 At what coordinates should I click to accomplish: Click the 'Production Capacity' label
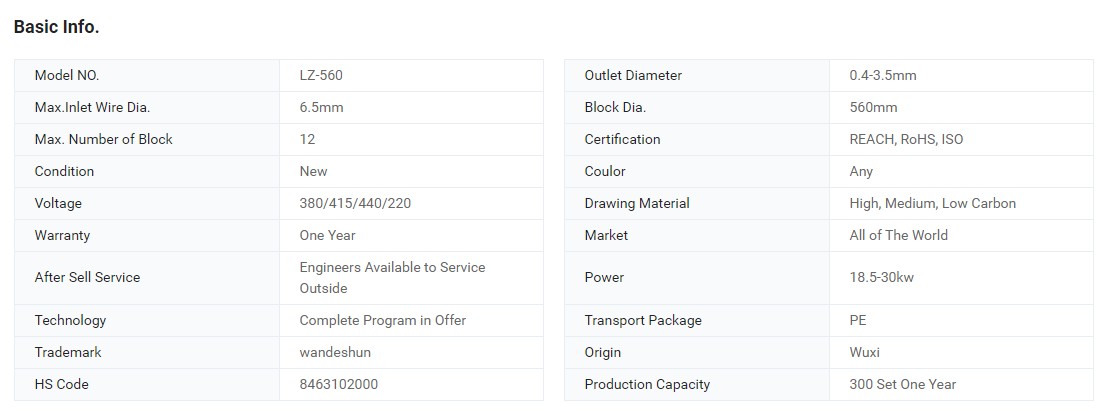pos(647,384)
